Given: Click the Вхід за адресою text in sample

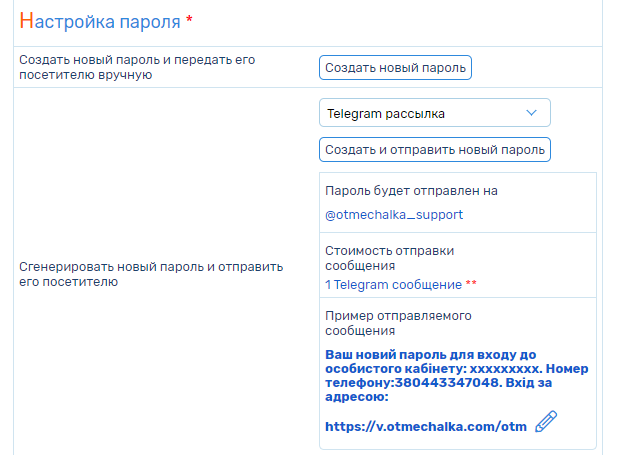Looking at the screenshot, I should [x=438, y=390].
